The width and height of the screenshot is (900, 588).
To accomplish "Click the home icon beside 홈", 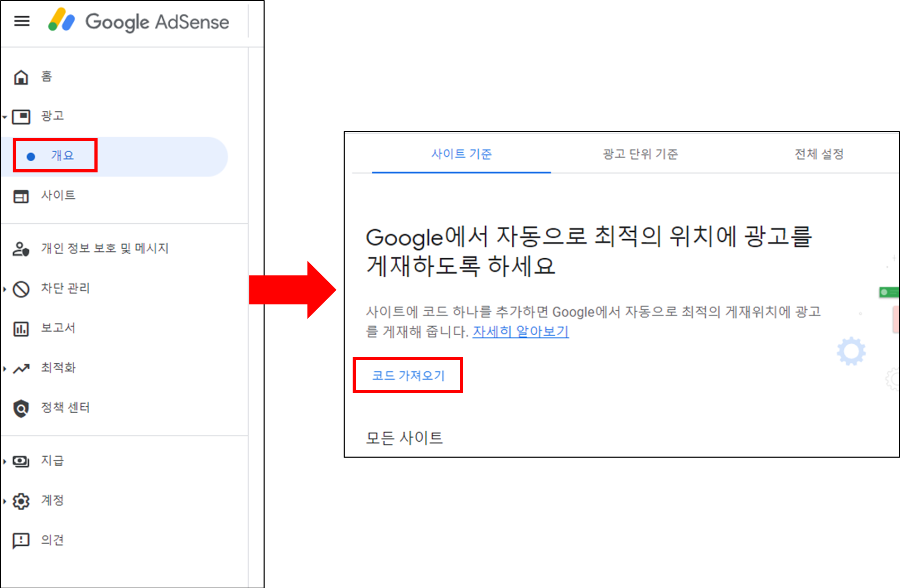I will pos(21,77).
